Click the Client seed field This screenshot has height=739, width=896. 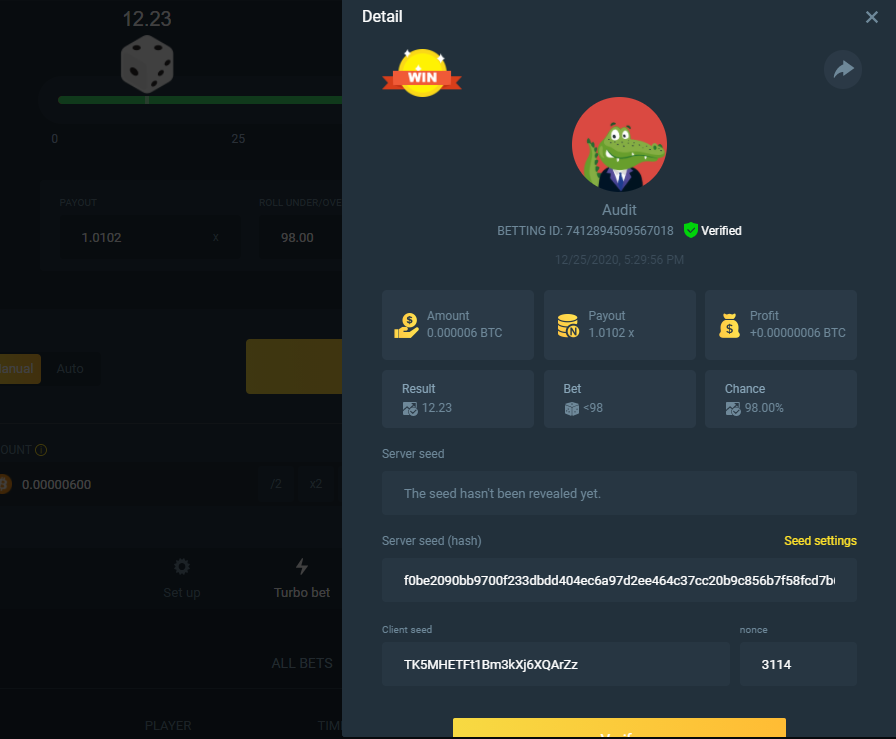click(x=555, y=664)
